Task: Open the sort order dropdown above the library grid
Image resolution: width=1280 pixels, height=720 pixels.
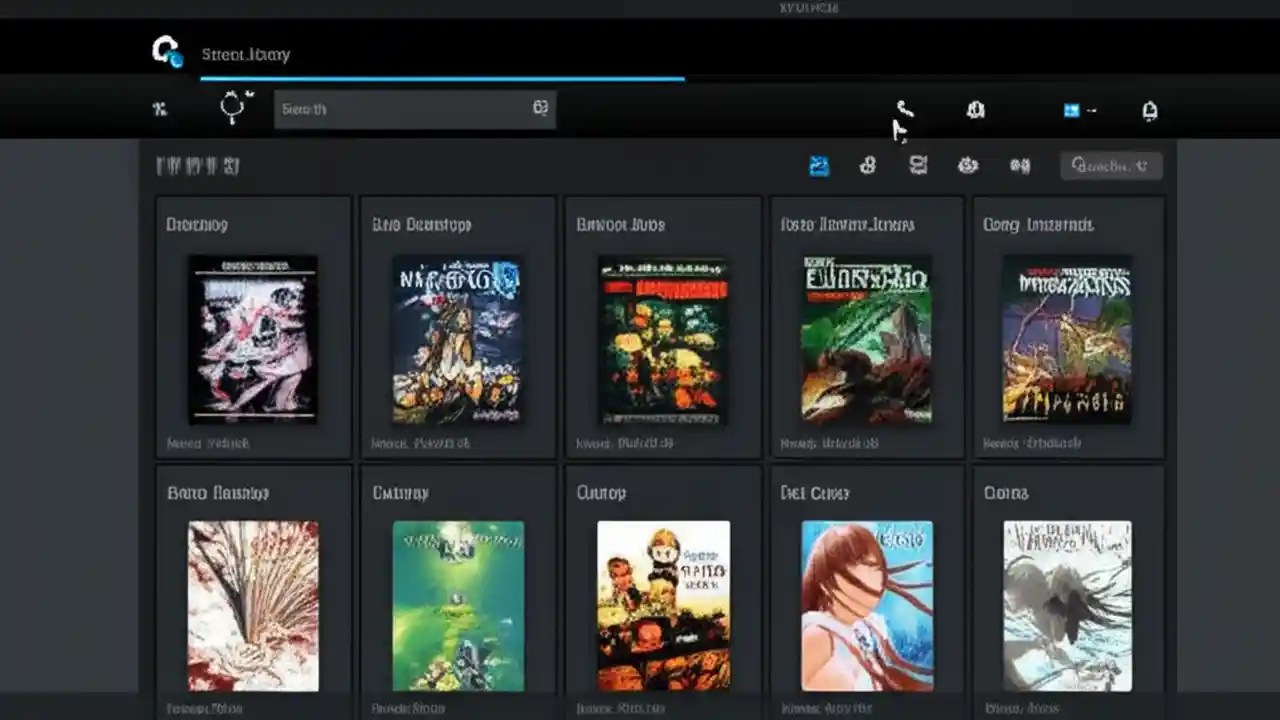Action: (1112, 166)
